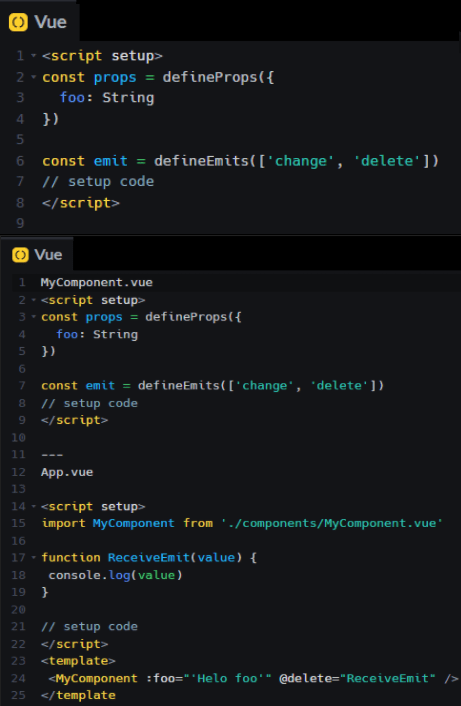The image size is (461, 706).
Task: Click the 'delete' string on line 7, lower block
Action: [339, 385]
